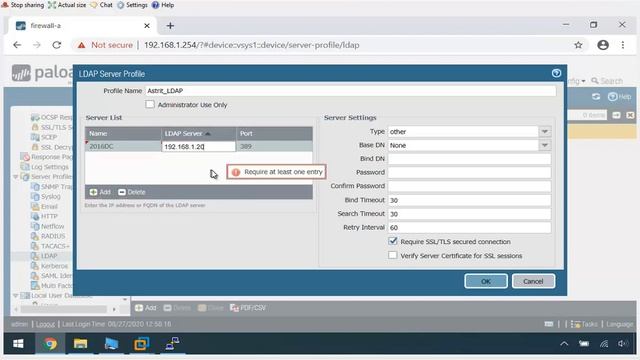
Task: Click PDF/CSV export button
Action: coord(248,308)
